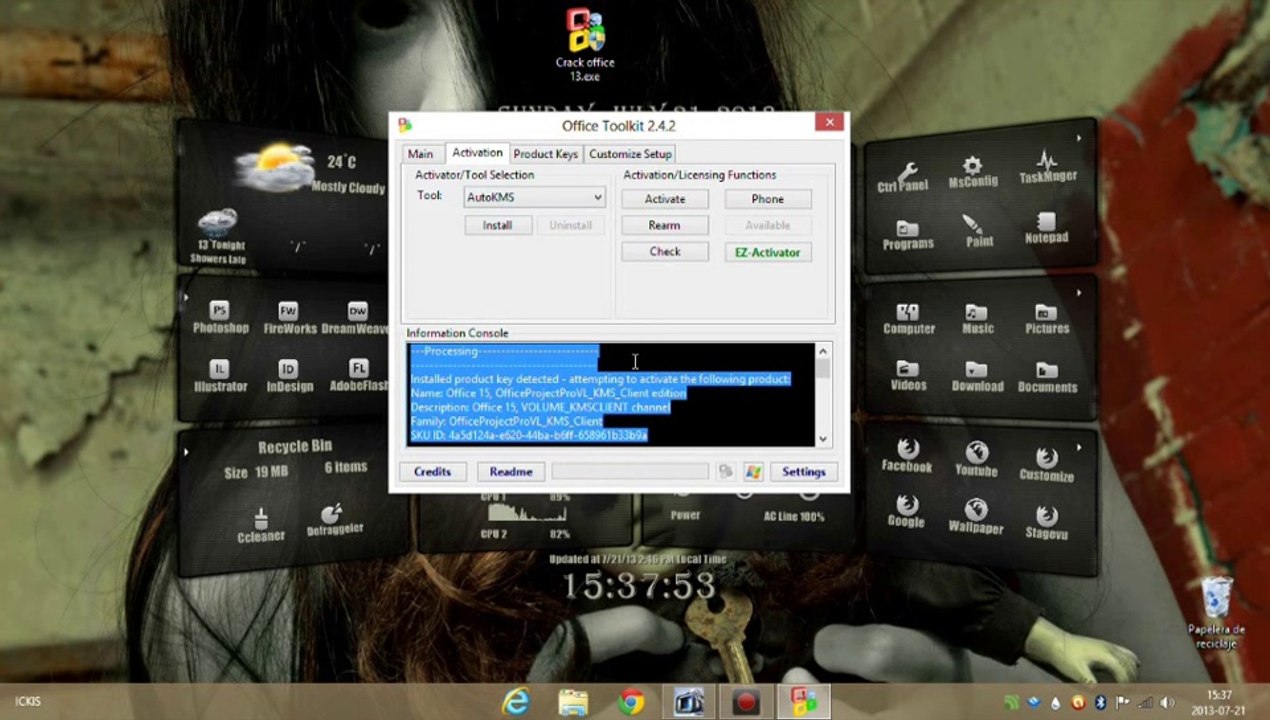This screenshot has width=1270, height=720.
Task: Click the Bluetooth icon in system tray
Action: coord(1100,702)
